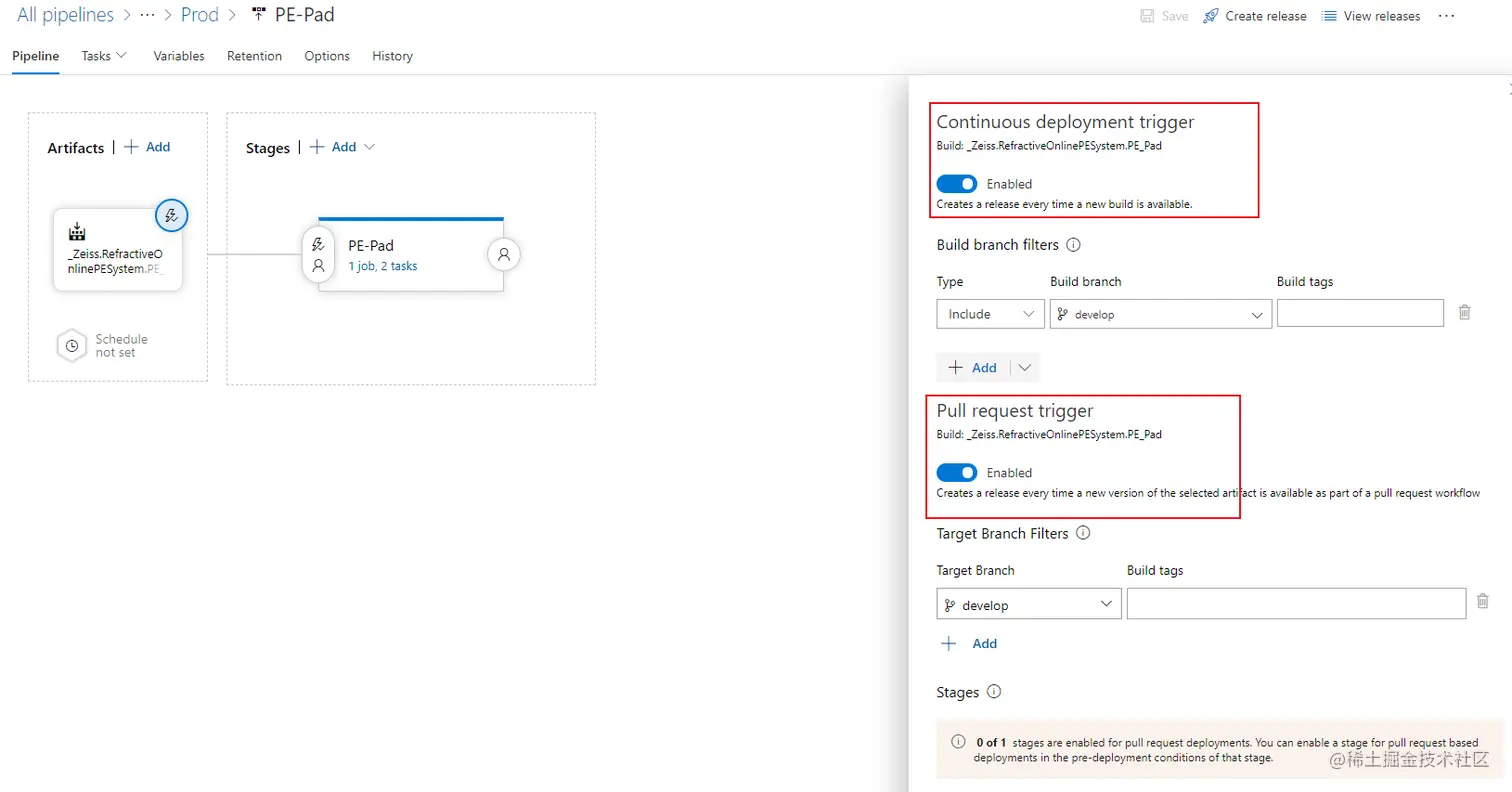The height and width of the screenshot is (792, 1512).
Task: Click the PE-Pad pipeline title text
Action: (x=305, y=16)
